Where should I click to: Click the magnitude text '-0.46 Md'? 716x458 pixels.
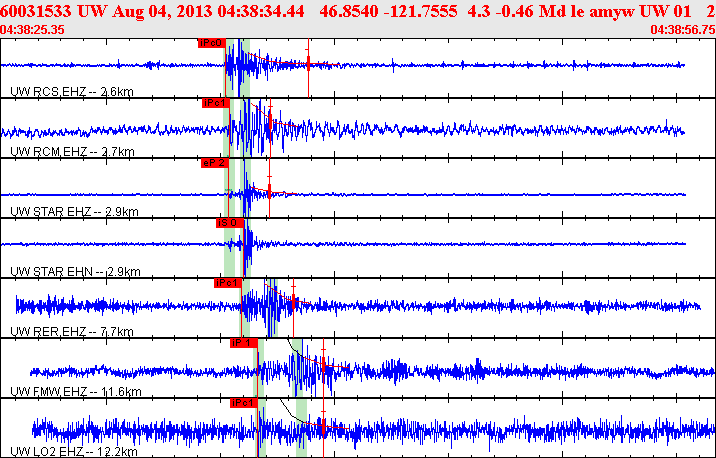pyautogui.click(x=531, y=11)
